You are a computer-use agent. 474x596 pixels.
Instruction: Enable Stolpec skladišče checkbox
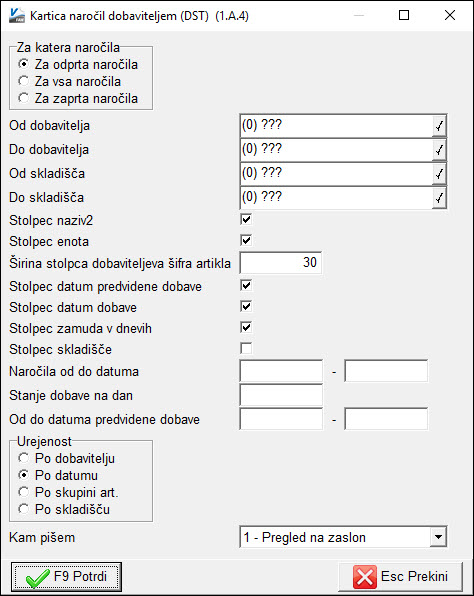(x=246, y=348)
